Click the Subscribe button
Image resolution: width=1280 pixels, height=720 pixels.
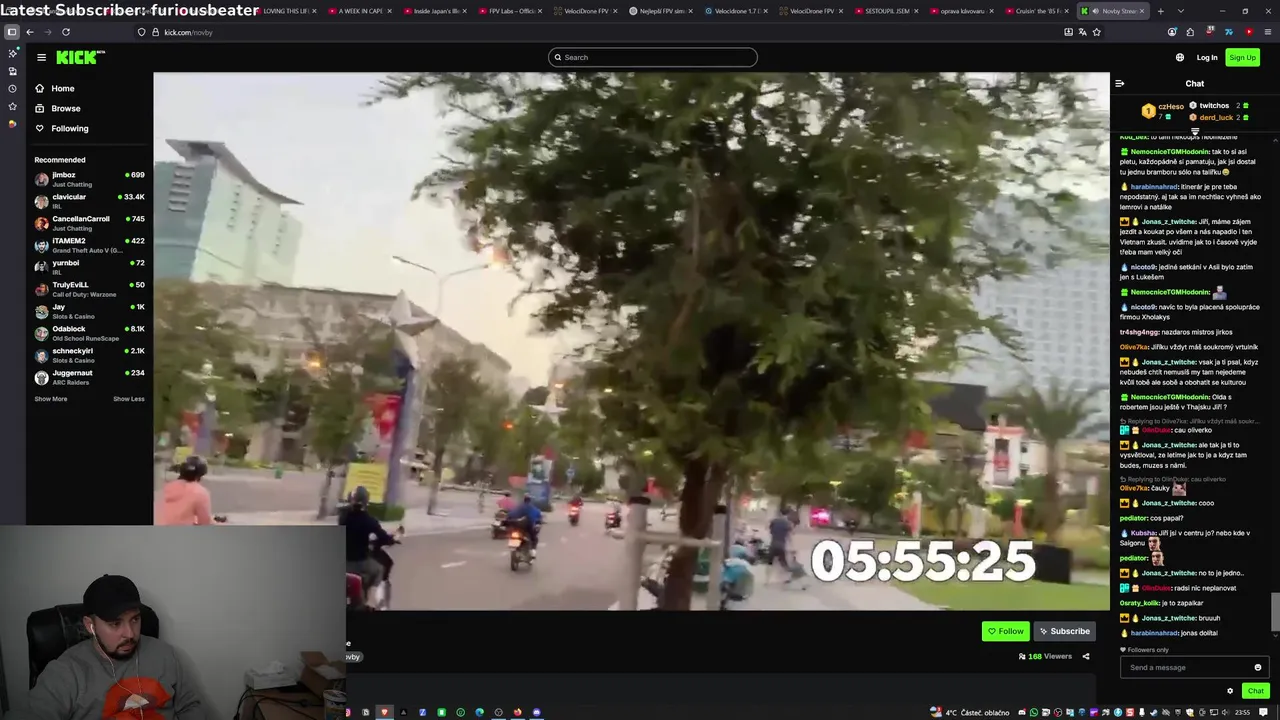tap(1064, 631)
